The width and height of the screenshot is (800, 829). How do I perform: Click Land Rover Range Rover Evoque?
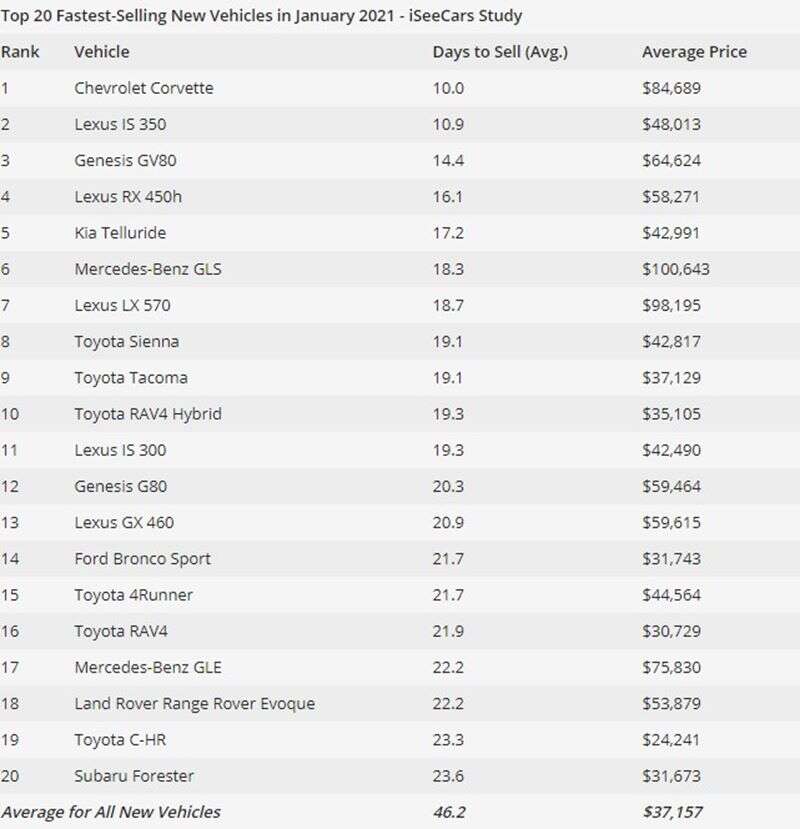click(194, 703)
